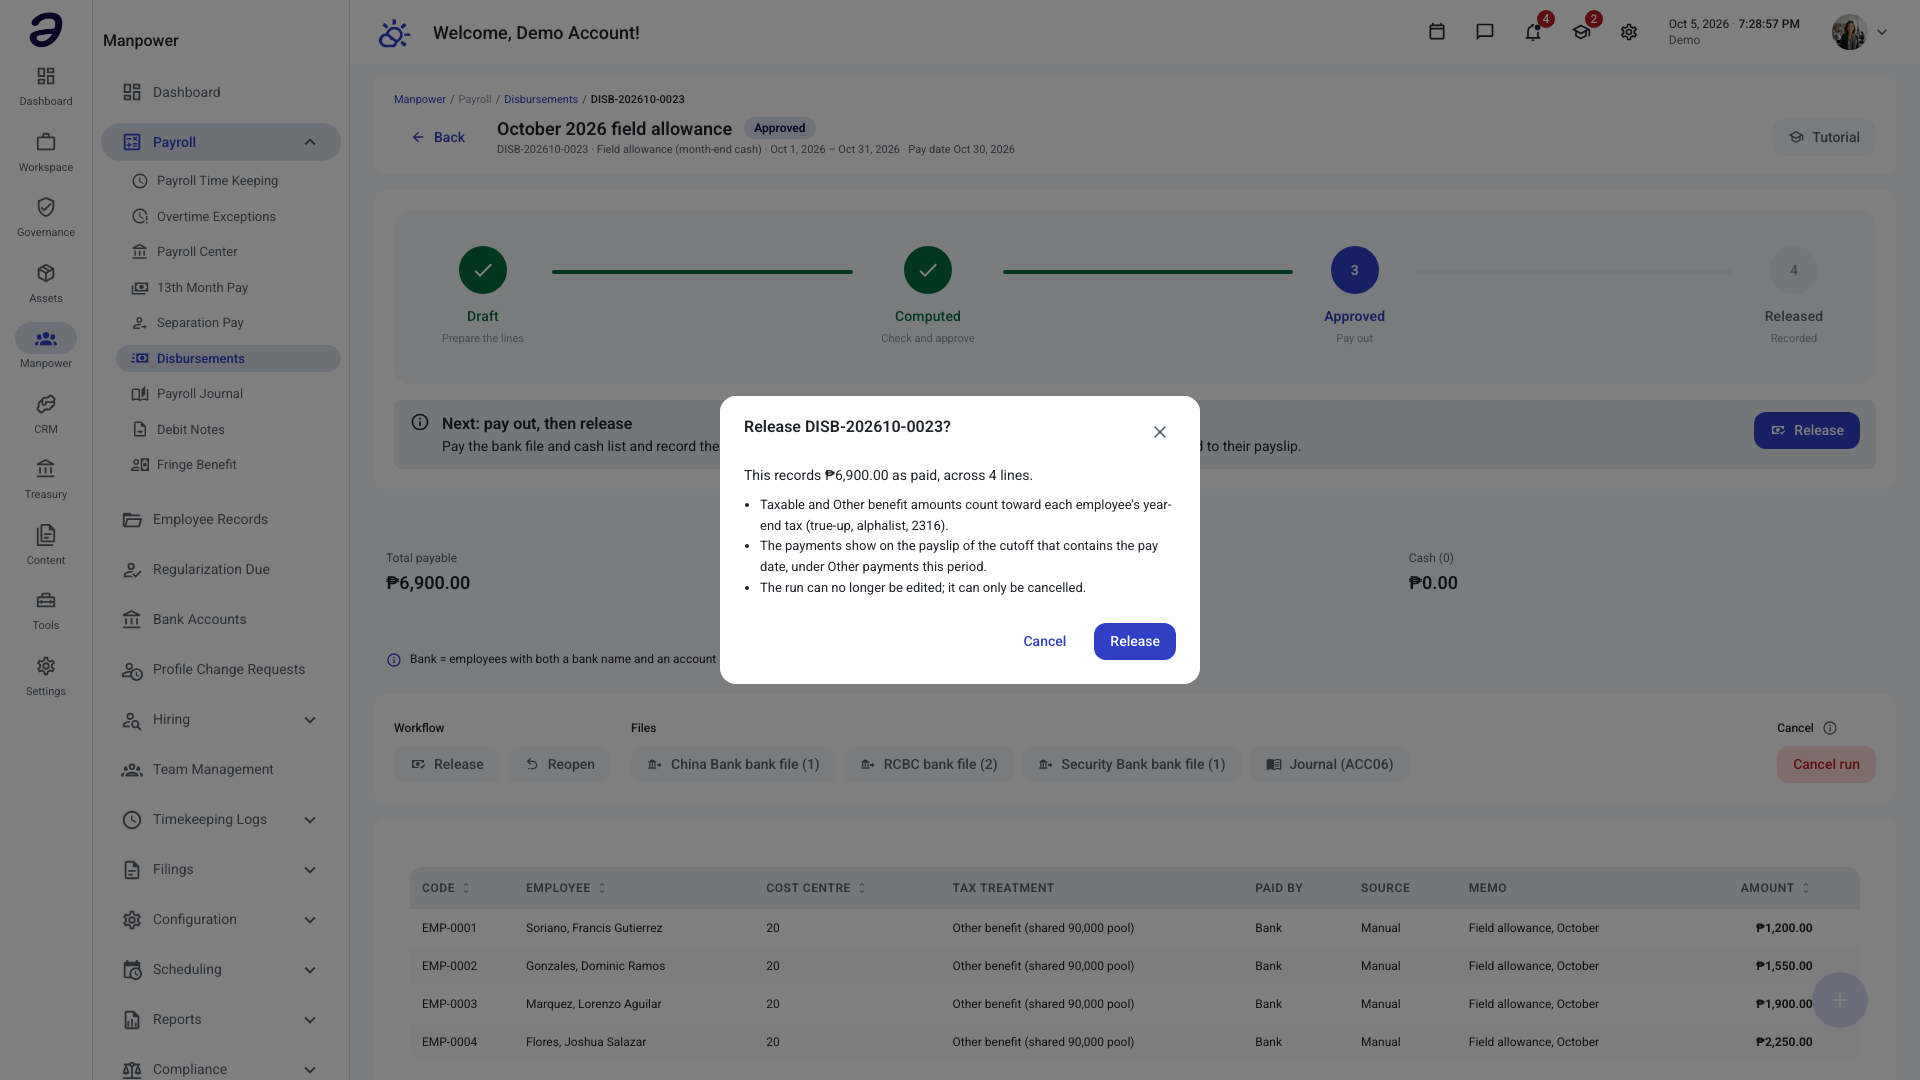Screen dimensions: 1920x1080
Task: Open CRM in the left rail
Action: 46,414
